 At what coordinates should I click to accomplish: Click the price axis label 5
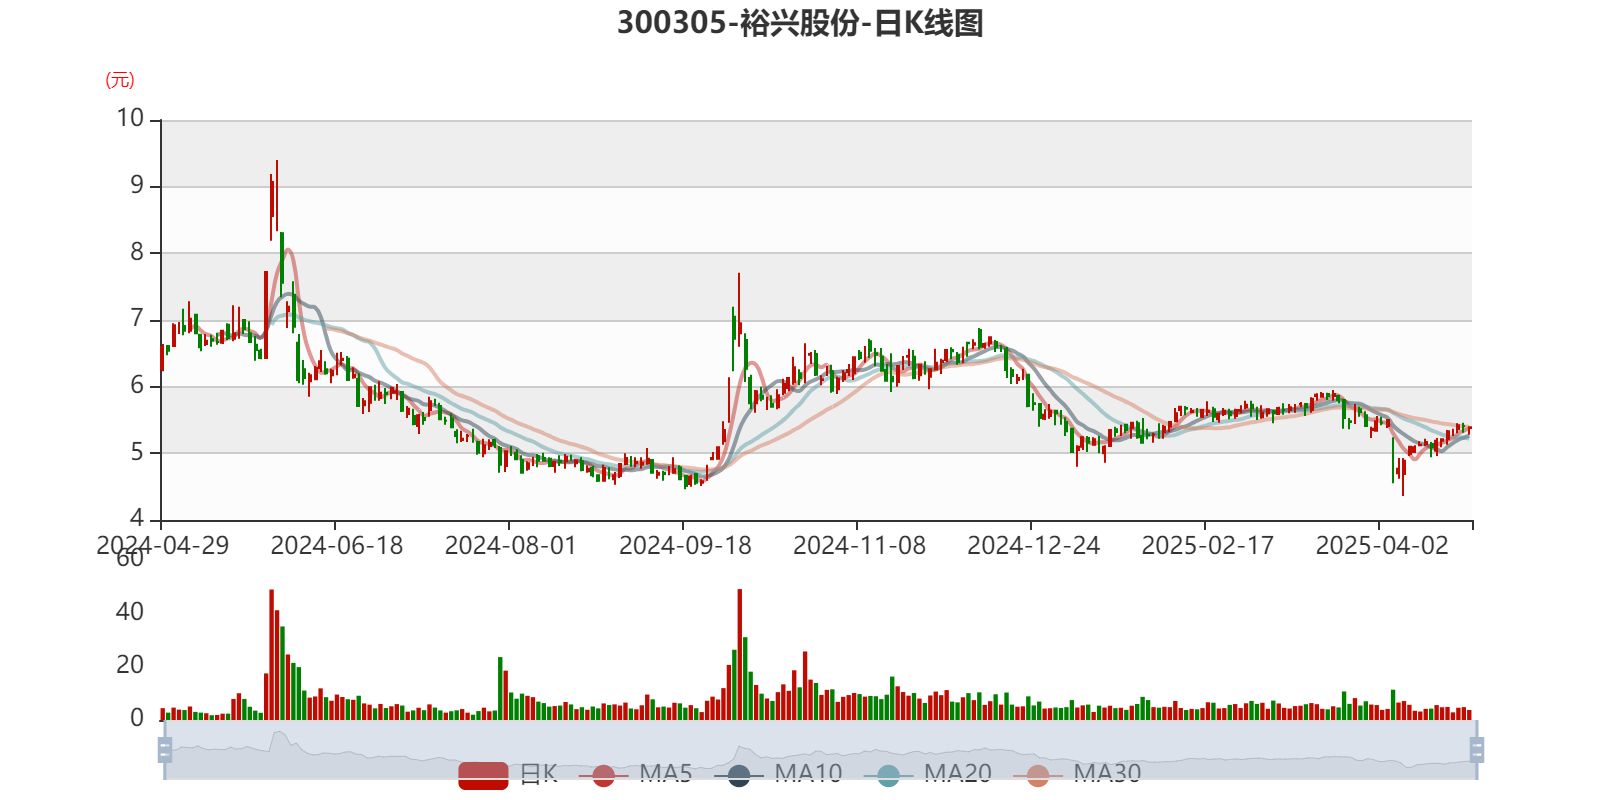[x=138, y=452]
